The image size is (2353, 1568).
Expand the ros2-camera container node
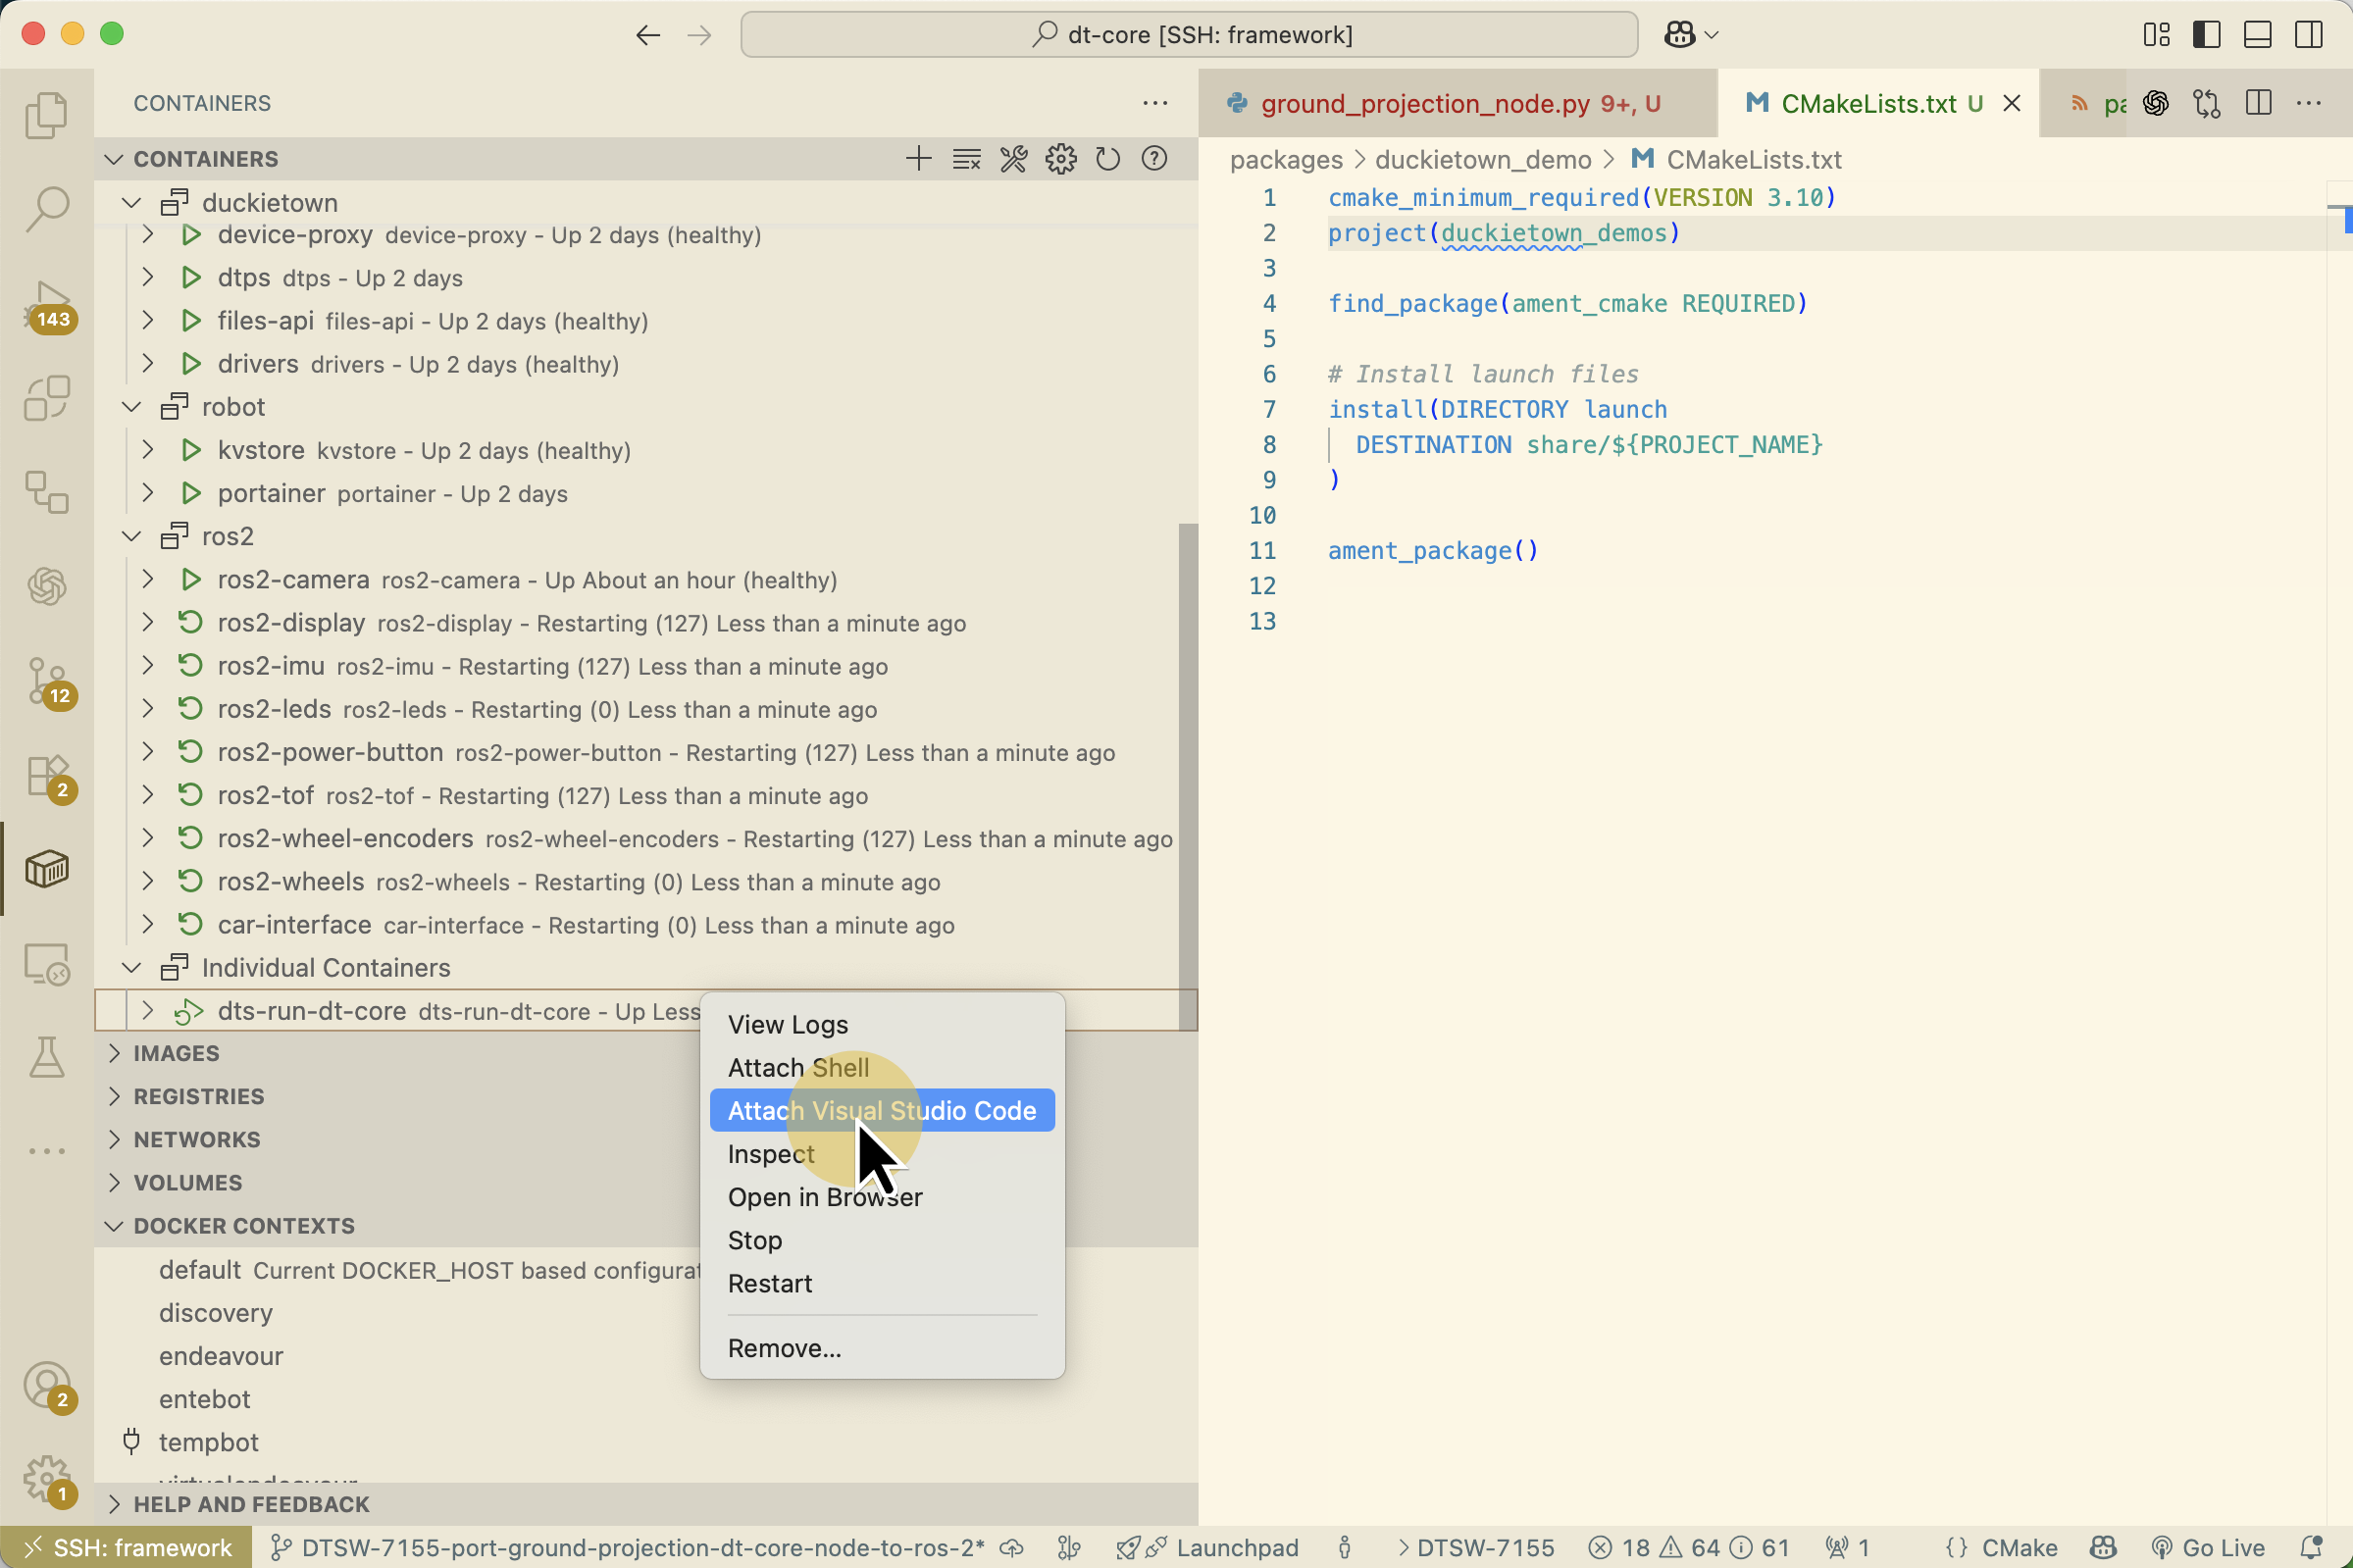[148, 580]
